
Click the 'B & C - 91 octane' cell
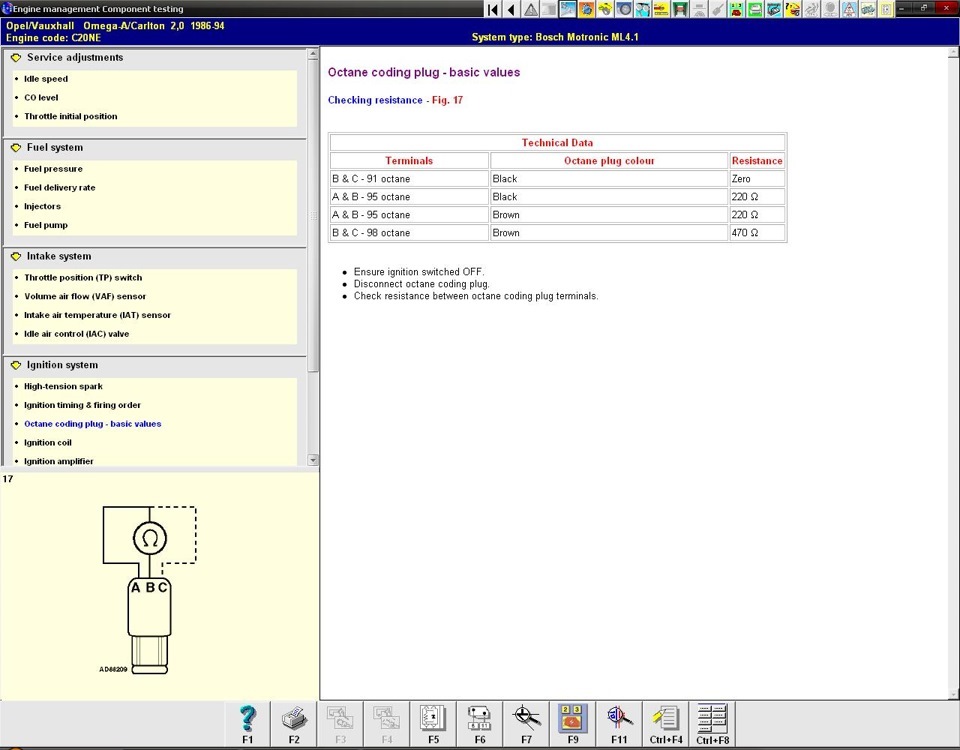point(409,179)
